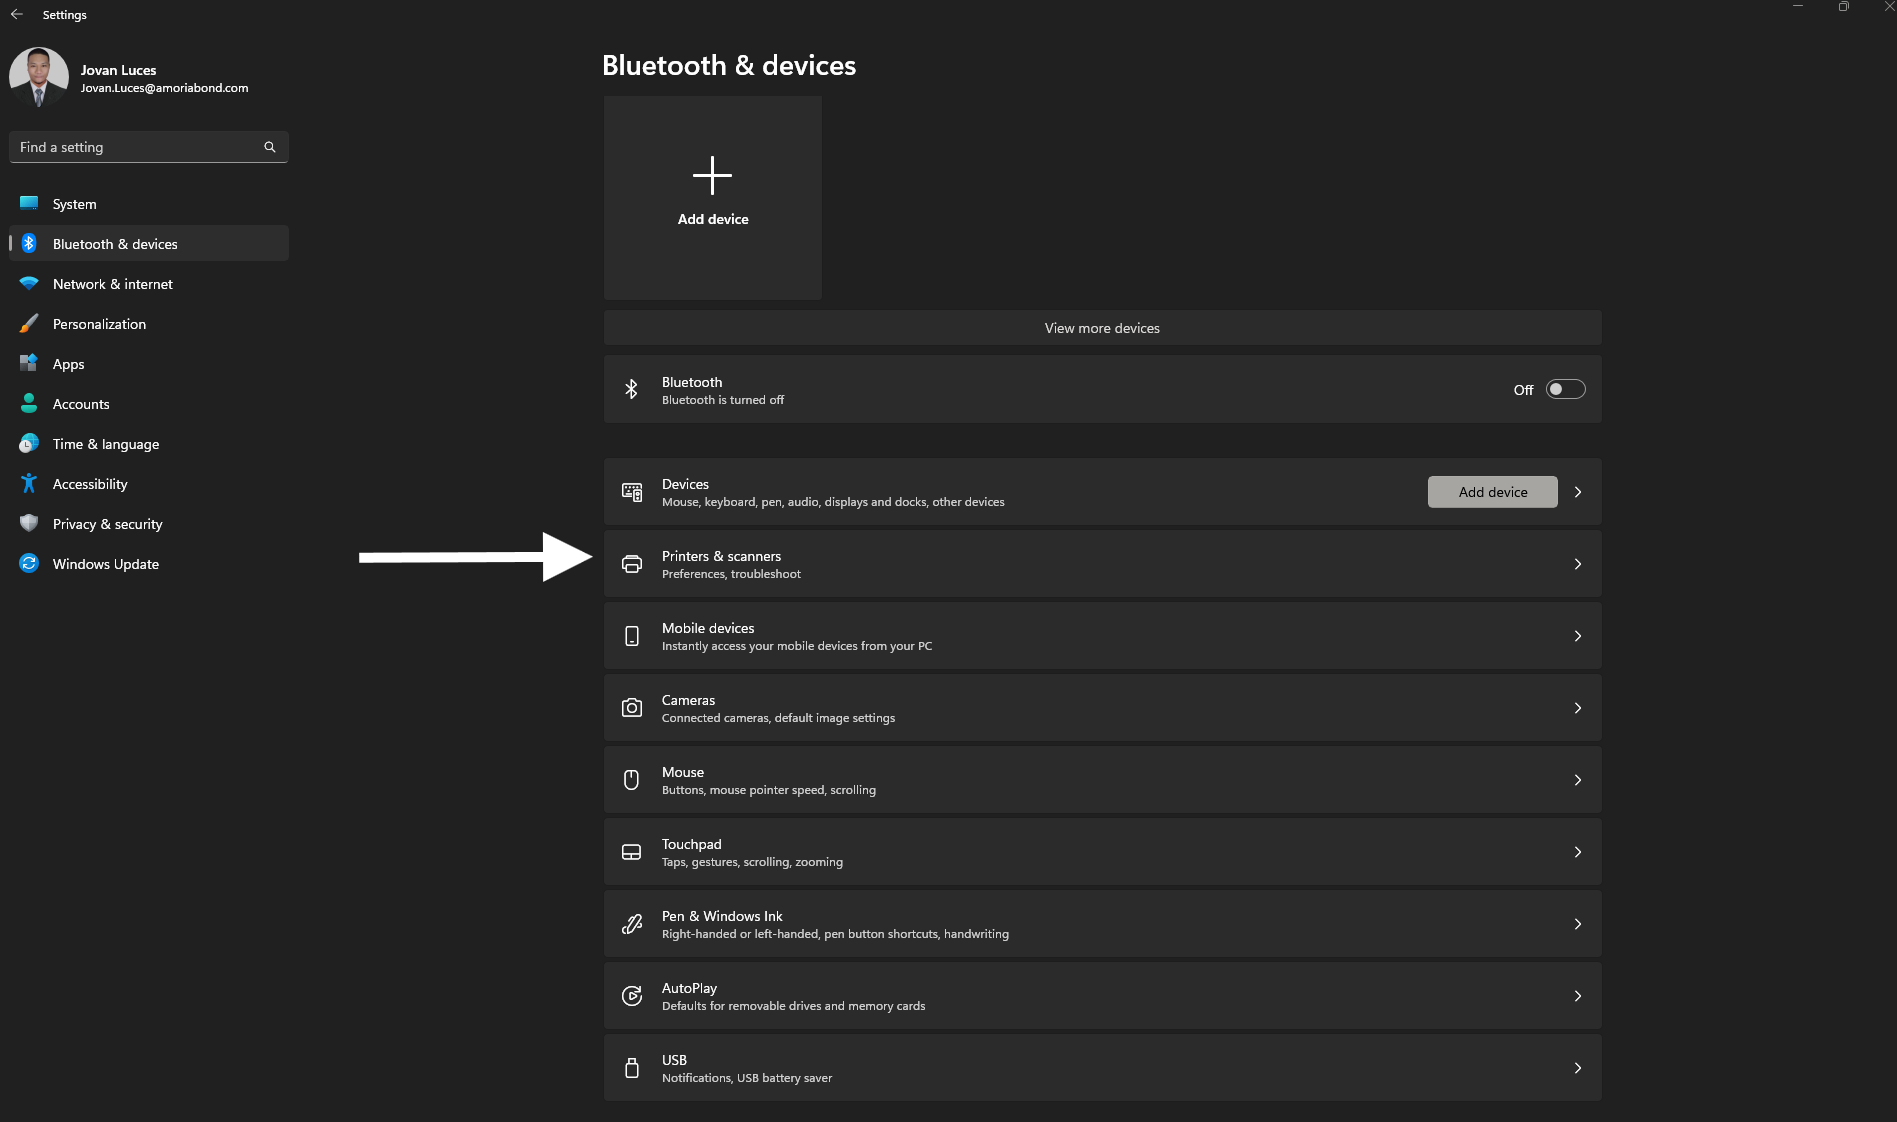The width and height of the screenshot is (1897, 1122).
Task: Click the plus icon in Add device tile
Action: (x=712, y=176)
